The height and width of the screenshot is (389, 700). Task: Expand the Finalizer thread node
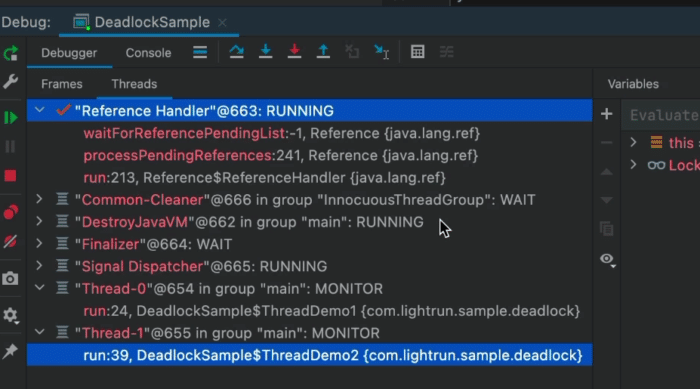tap(39, 243)
